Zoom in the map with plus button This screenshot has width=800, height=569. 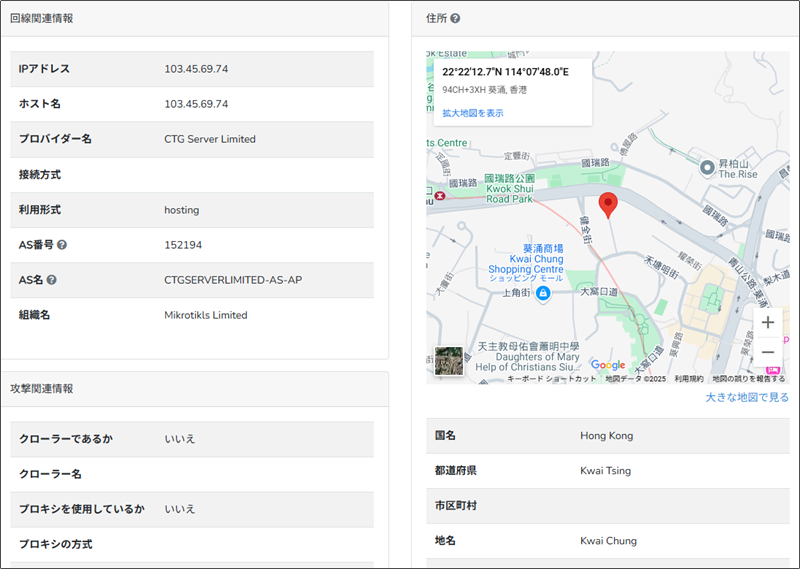click(x=768, y=322)
